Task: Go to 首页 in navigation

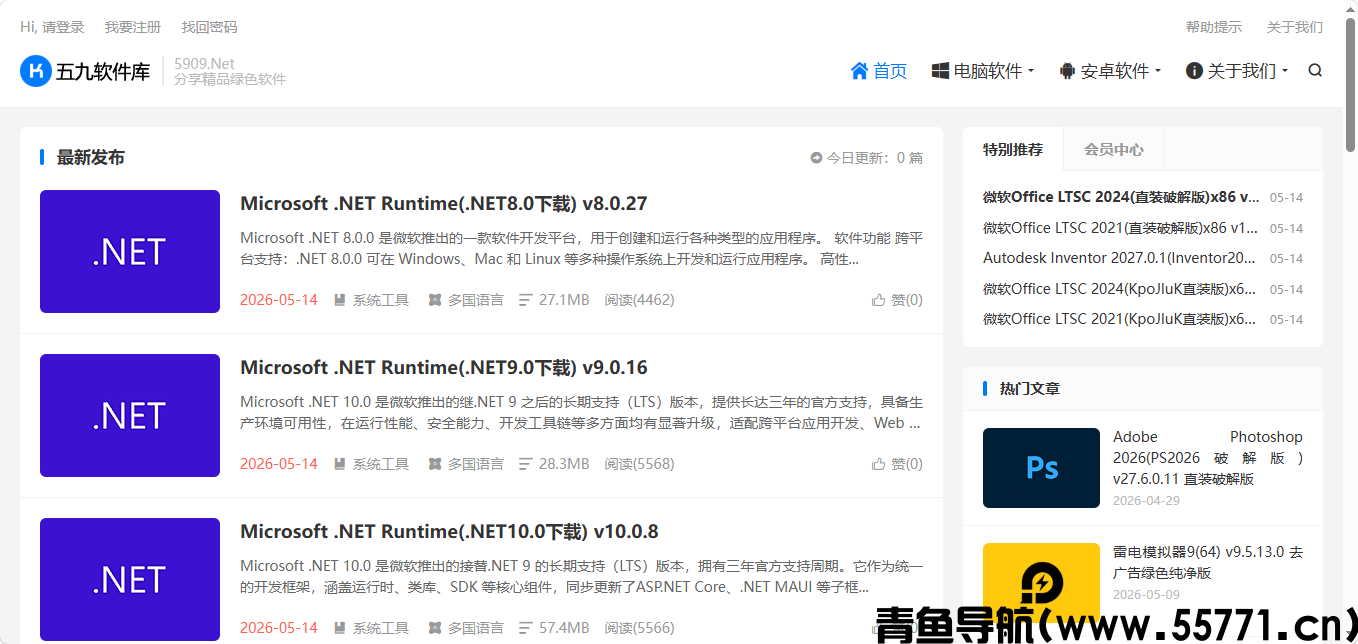Action: [879, 71]
